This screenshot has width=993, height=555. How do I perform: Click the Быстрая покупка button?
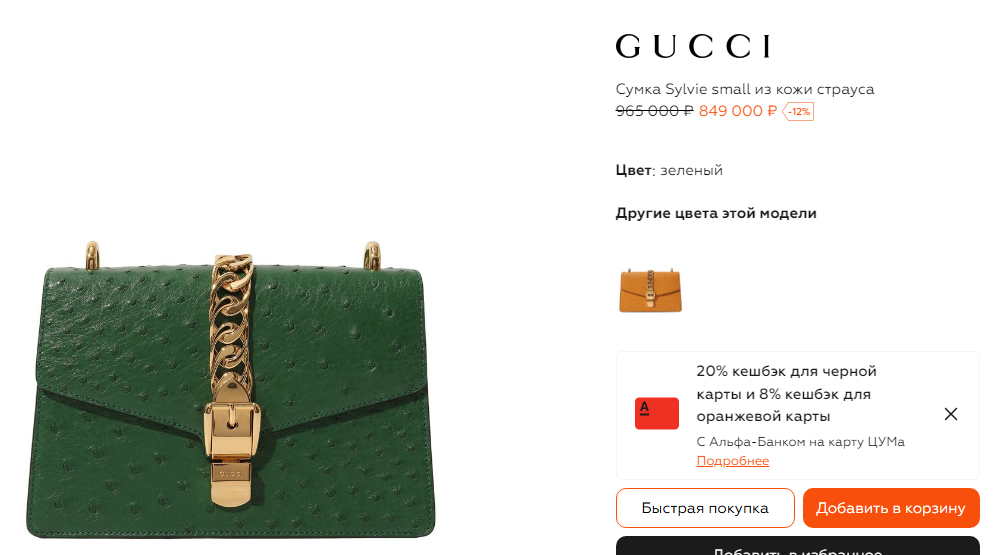coord(705,508)
